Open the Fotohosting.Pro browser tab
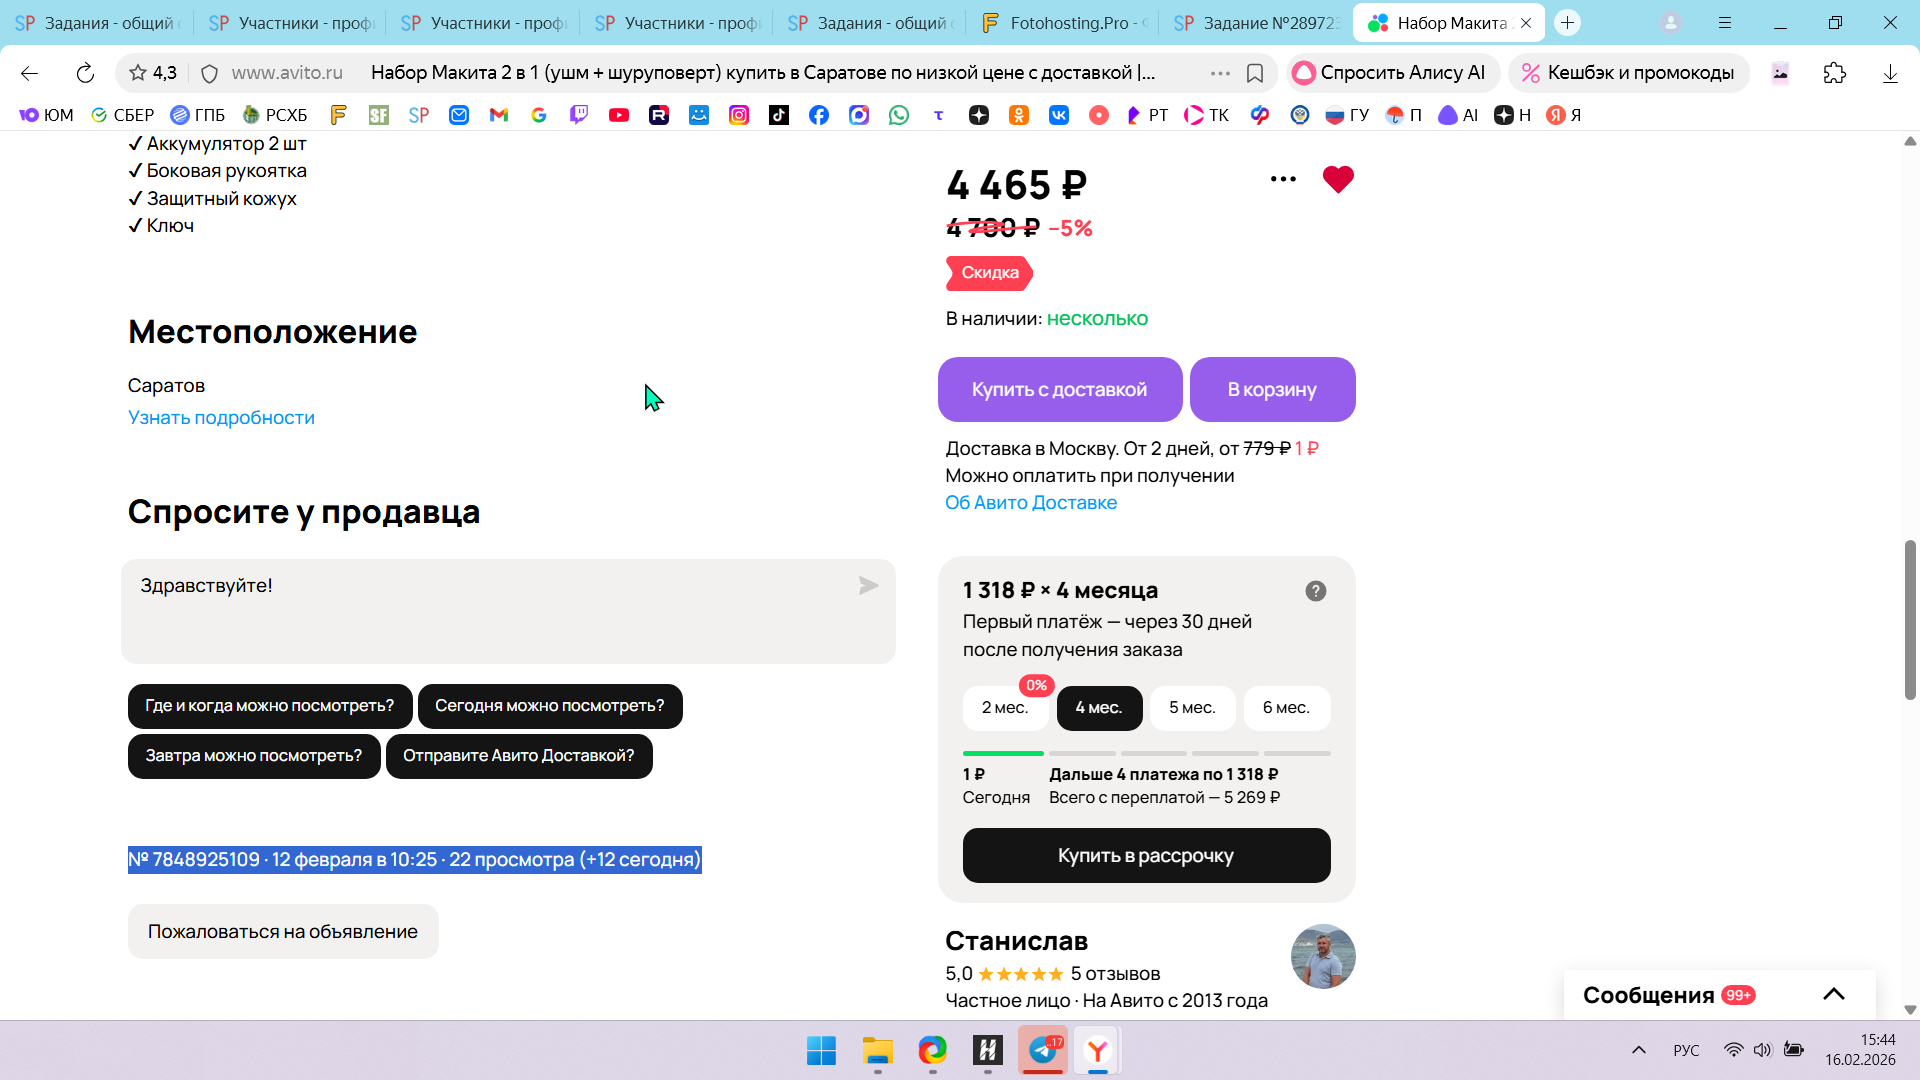Viewport: 1920px width, 1080px height. [x=1064, y=23]
